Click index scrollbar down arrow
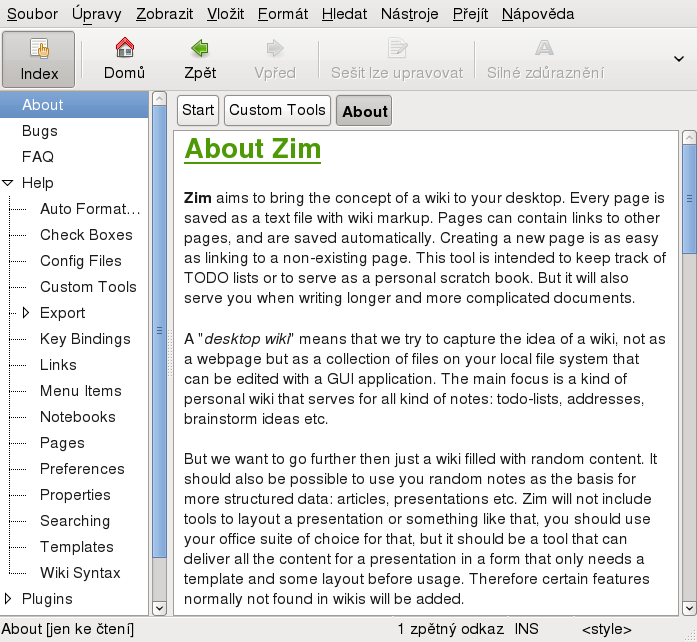Viewport: 697px width, 642px height. [159, 608]
